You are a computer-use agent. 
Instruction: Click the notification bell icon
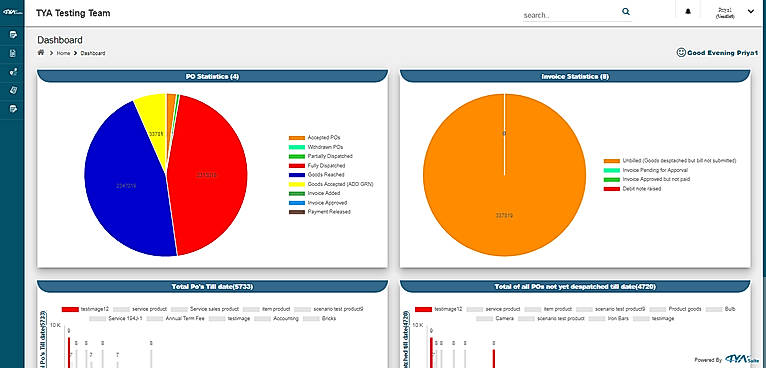(x=688, y=12)
